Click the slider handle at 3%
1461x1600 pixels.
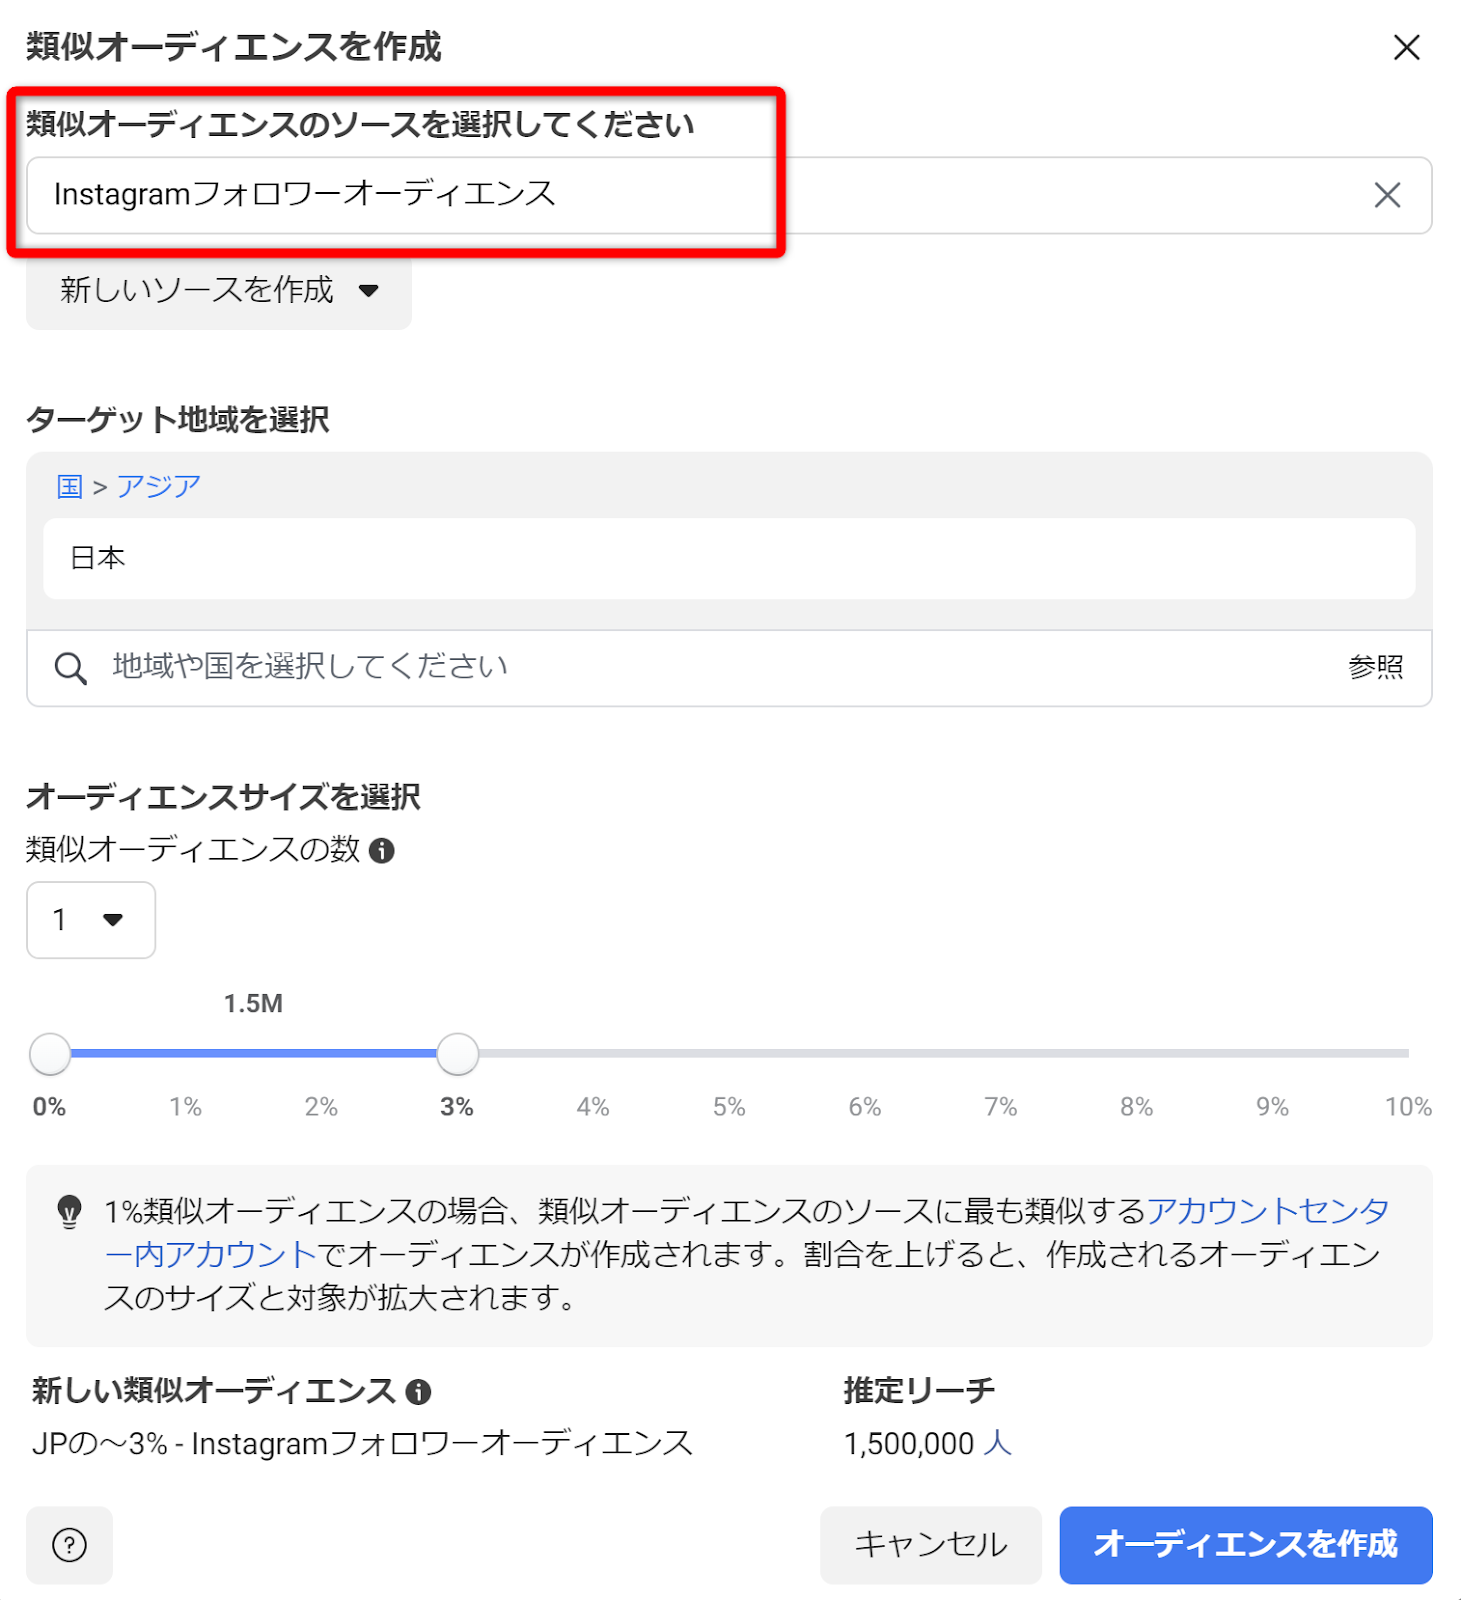pyautogui.click(x=457, y=1054)
